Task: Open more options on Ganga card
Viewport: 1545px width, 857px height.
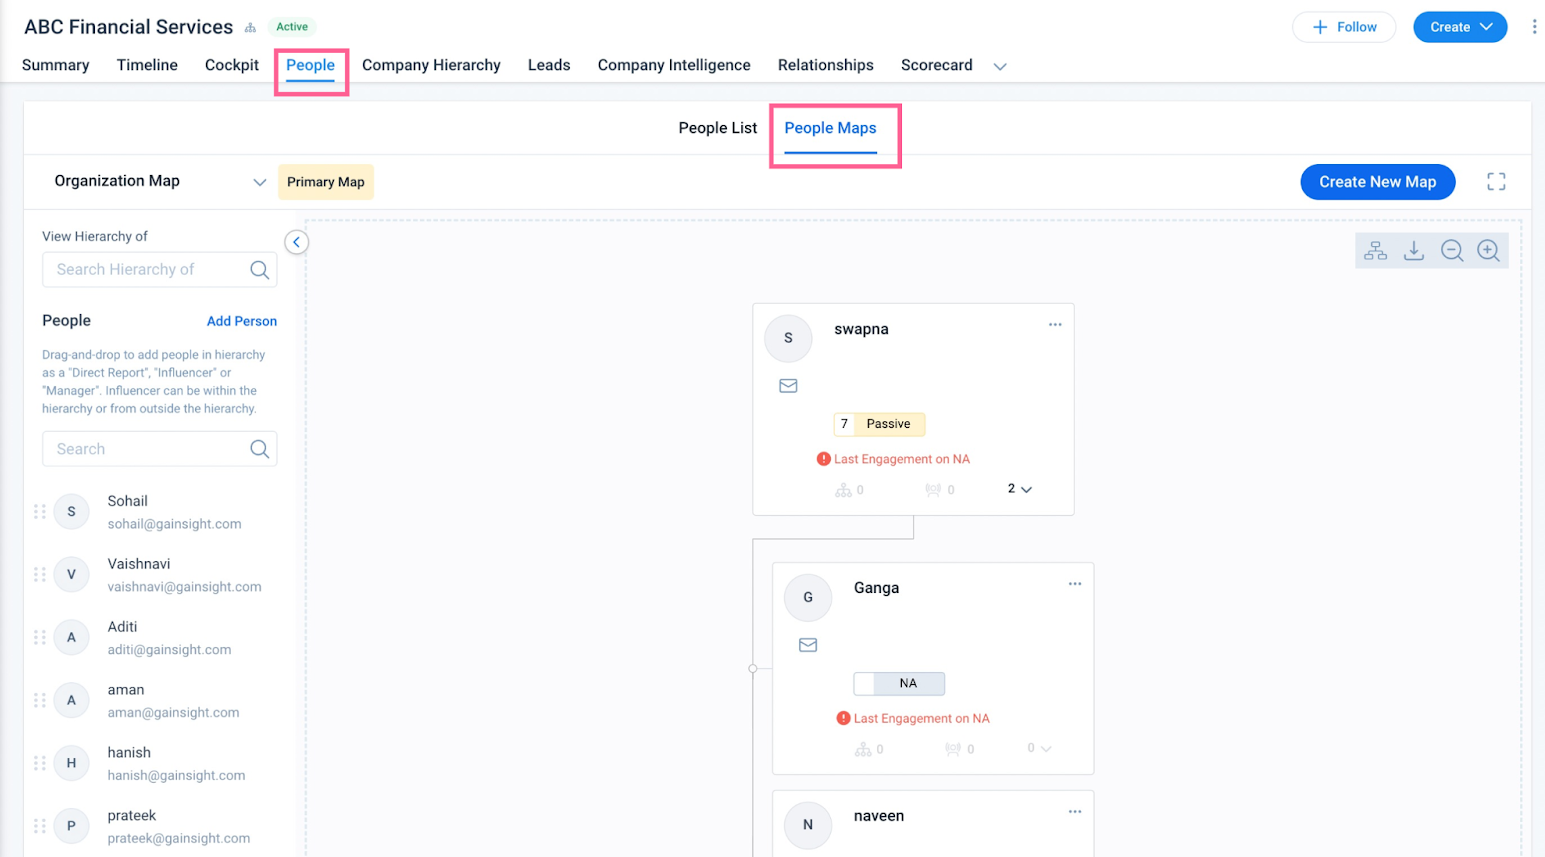Action: pos(1075,584)
